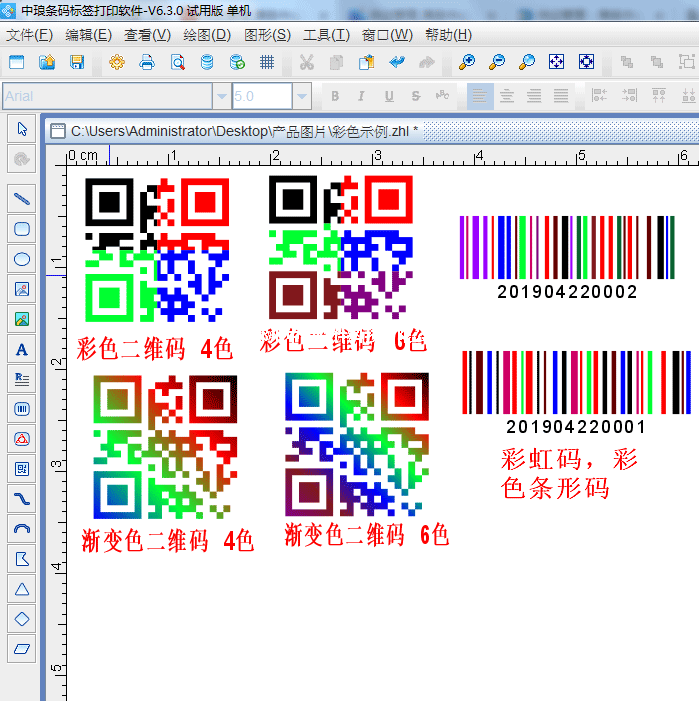Click the Paste clipboard icon
Screen dimensions: 699x701
[x=366, y=62]
